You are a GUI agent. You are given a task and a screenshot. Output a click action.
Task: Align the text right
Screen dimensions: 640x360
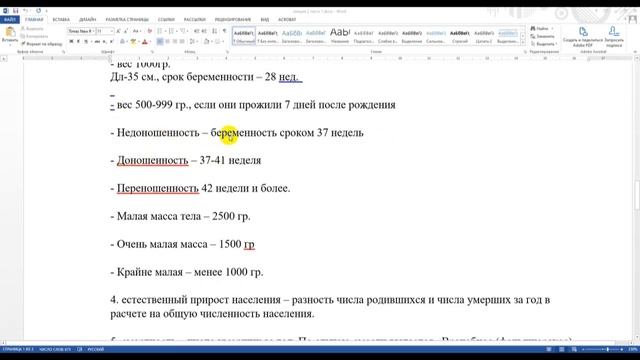click(175, 42)
